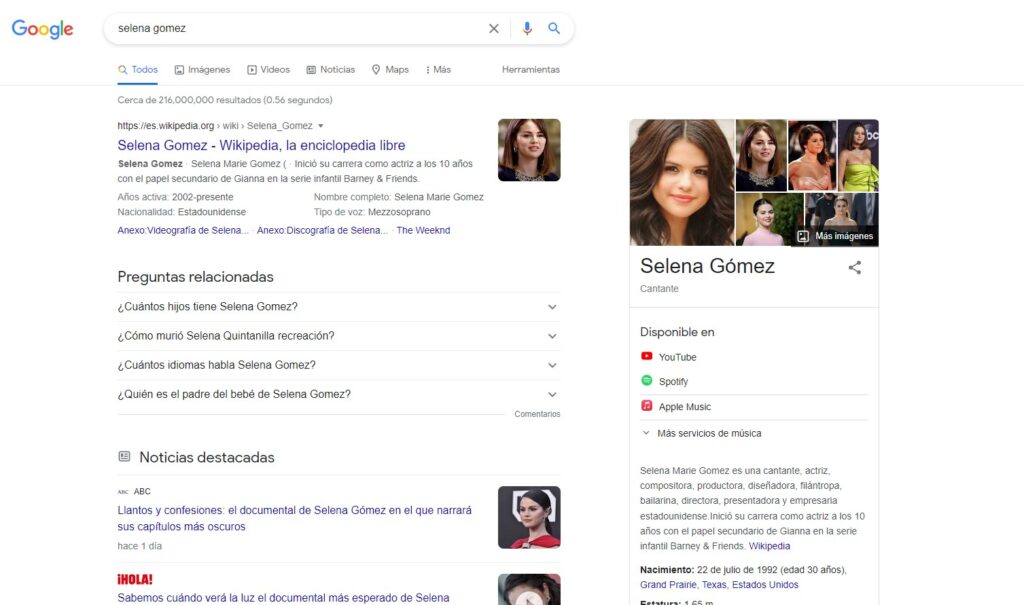
Task: Click the result count text Cerca de 216,000,000
Action: pyautogui.click(x=225, y=100)
